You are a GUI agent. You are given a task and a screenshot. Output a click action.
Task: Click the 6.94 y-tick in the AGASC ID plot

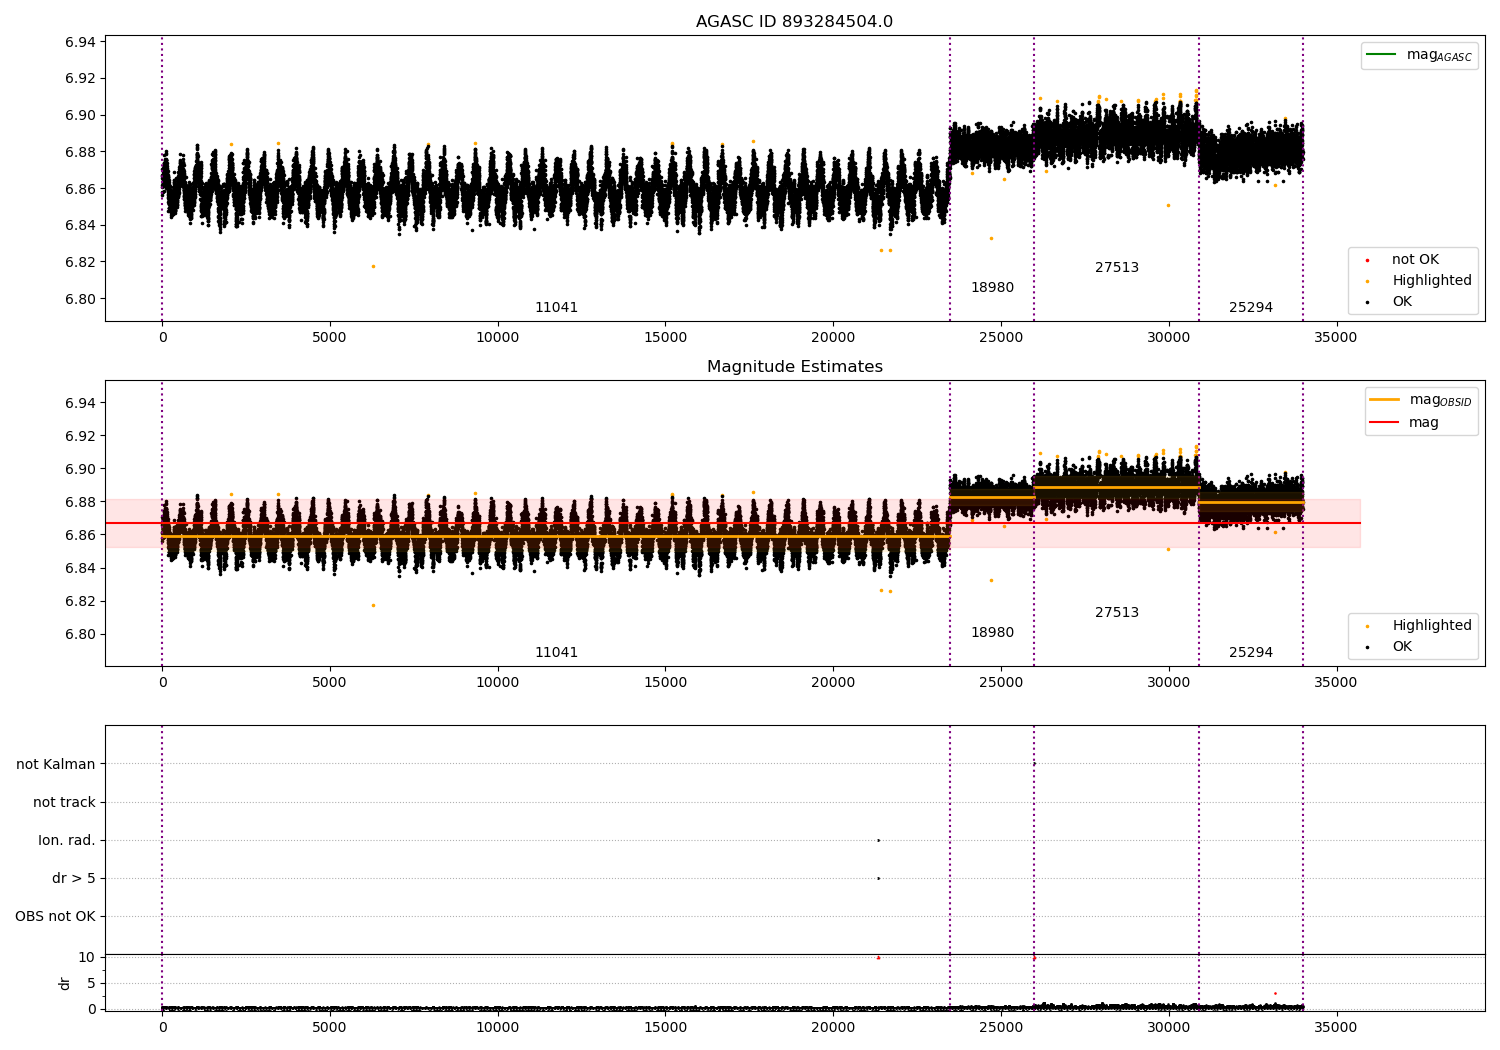click(x=80, y=42)
